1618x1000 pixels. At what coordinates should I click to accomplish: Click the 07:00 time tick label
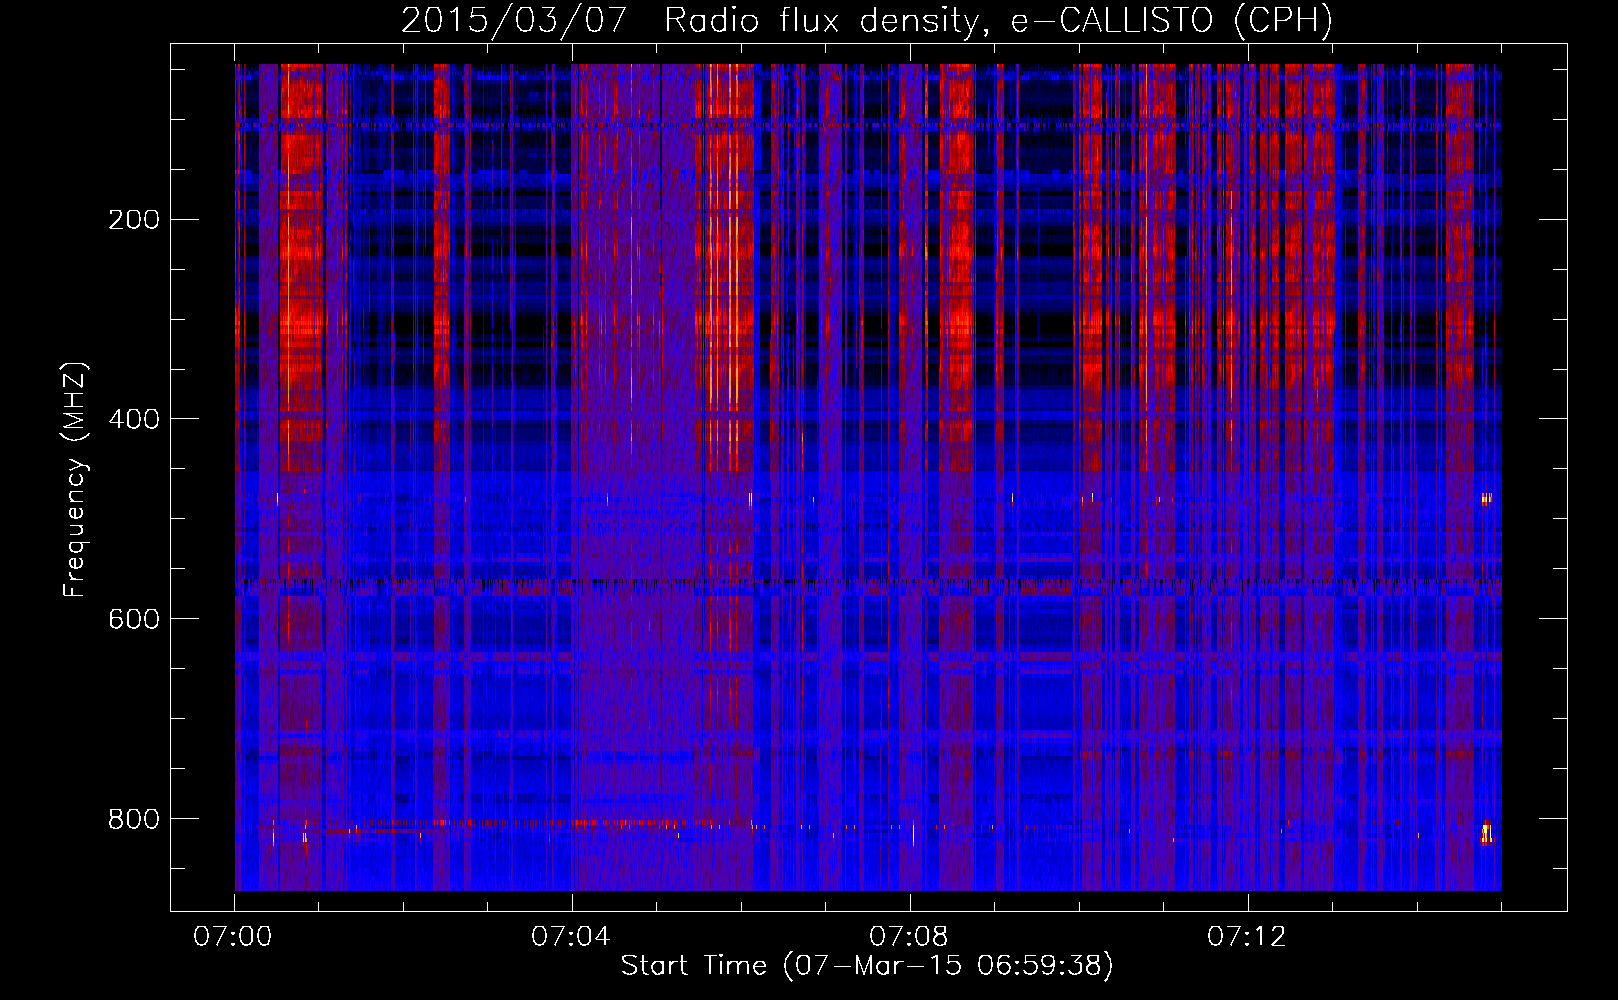(233, 937)
